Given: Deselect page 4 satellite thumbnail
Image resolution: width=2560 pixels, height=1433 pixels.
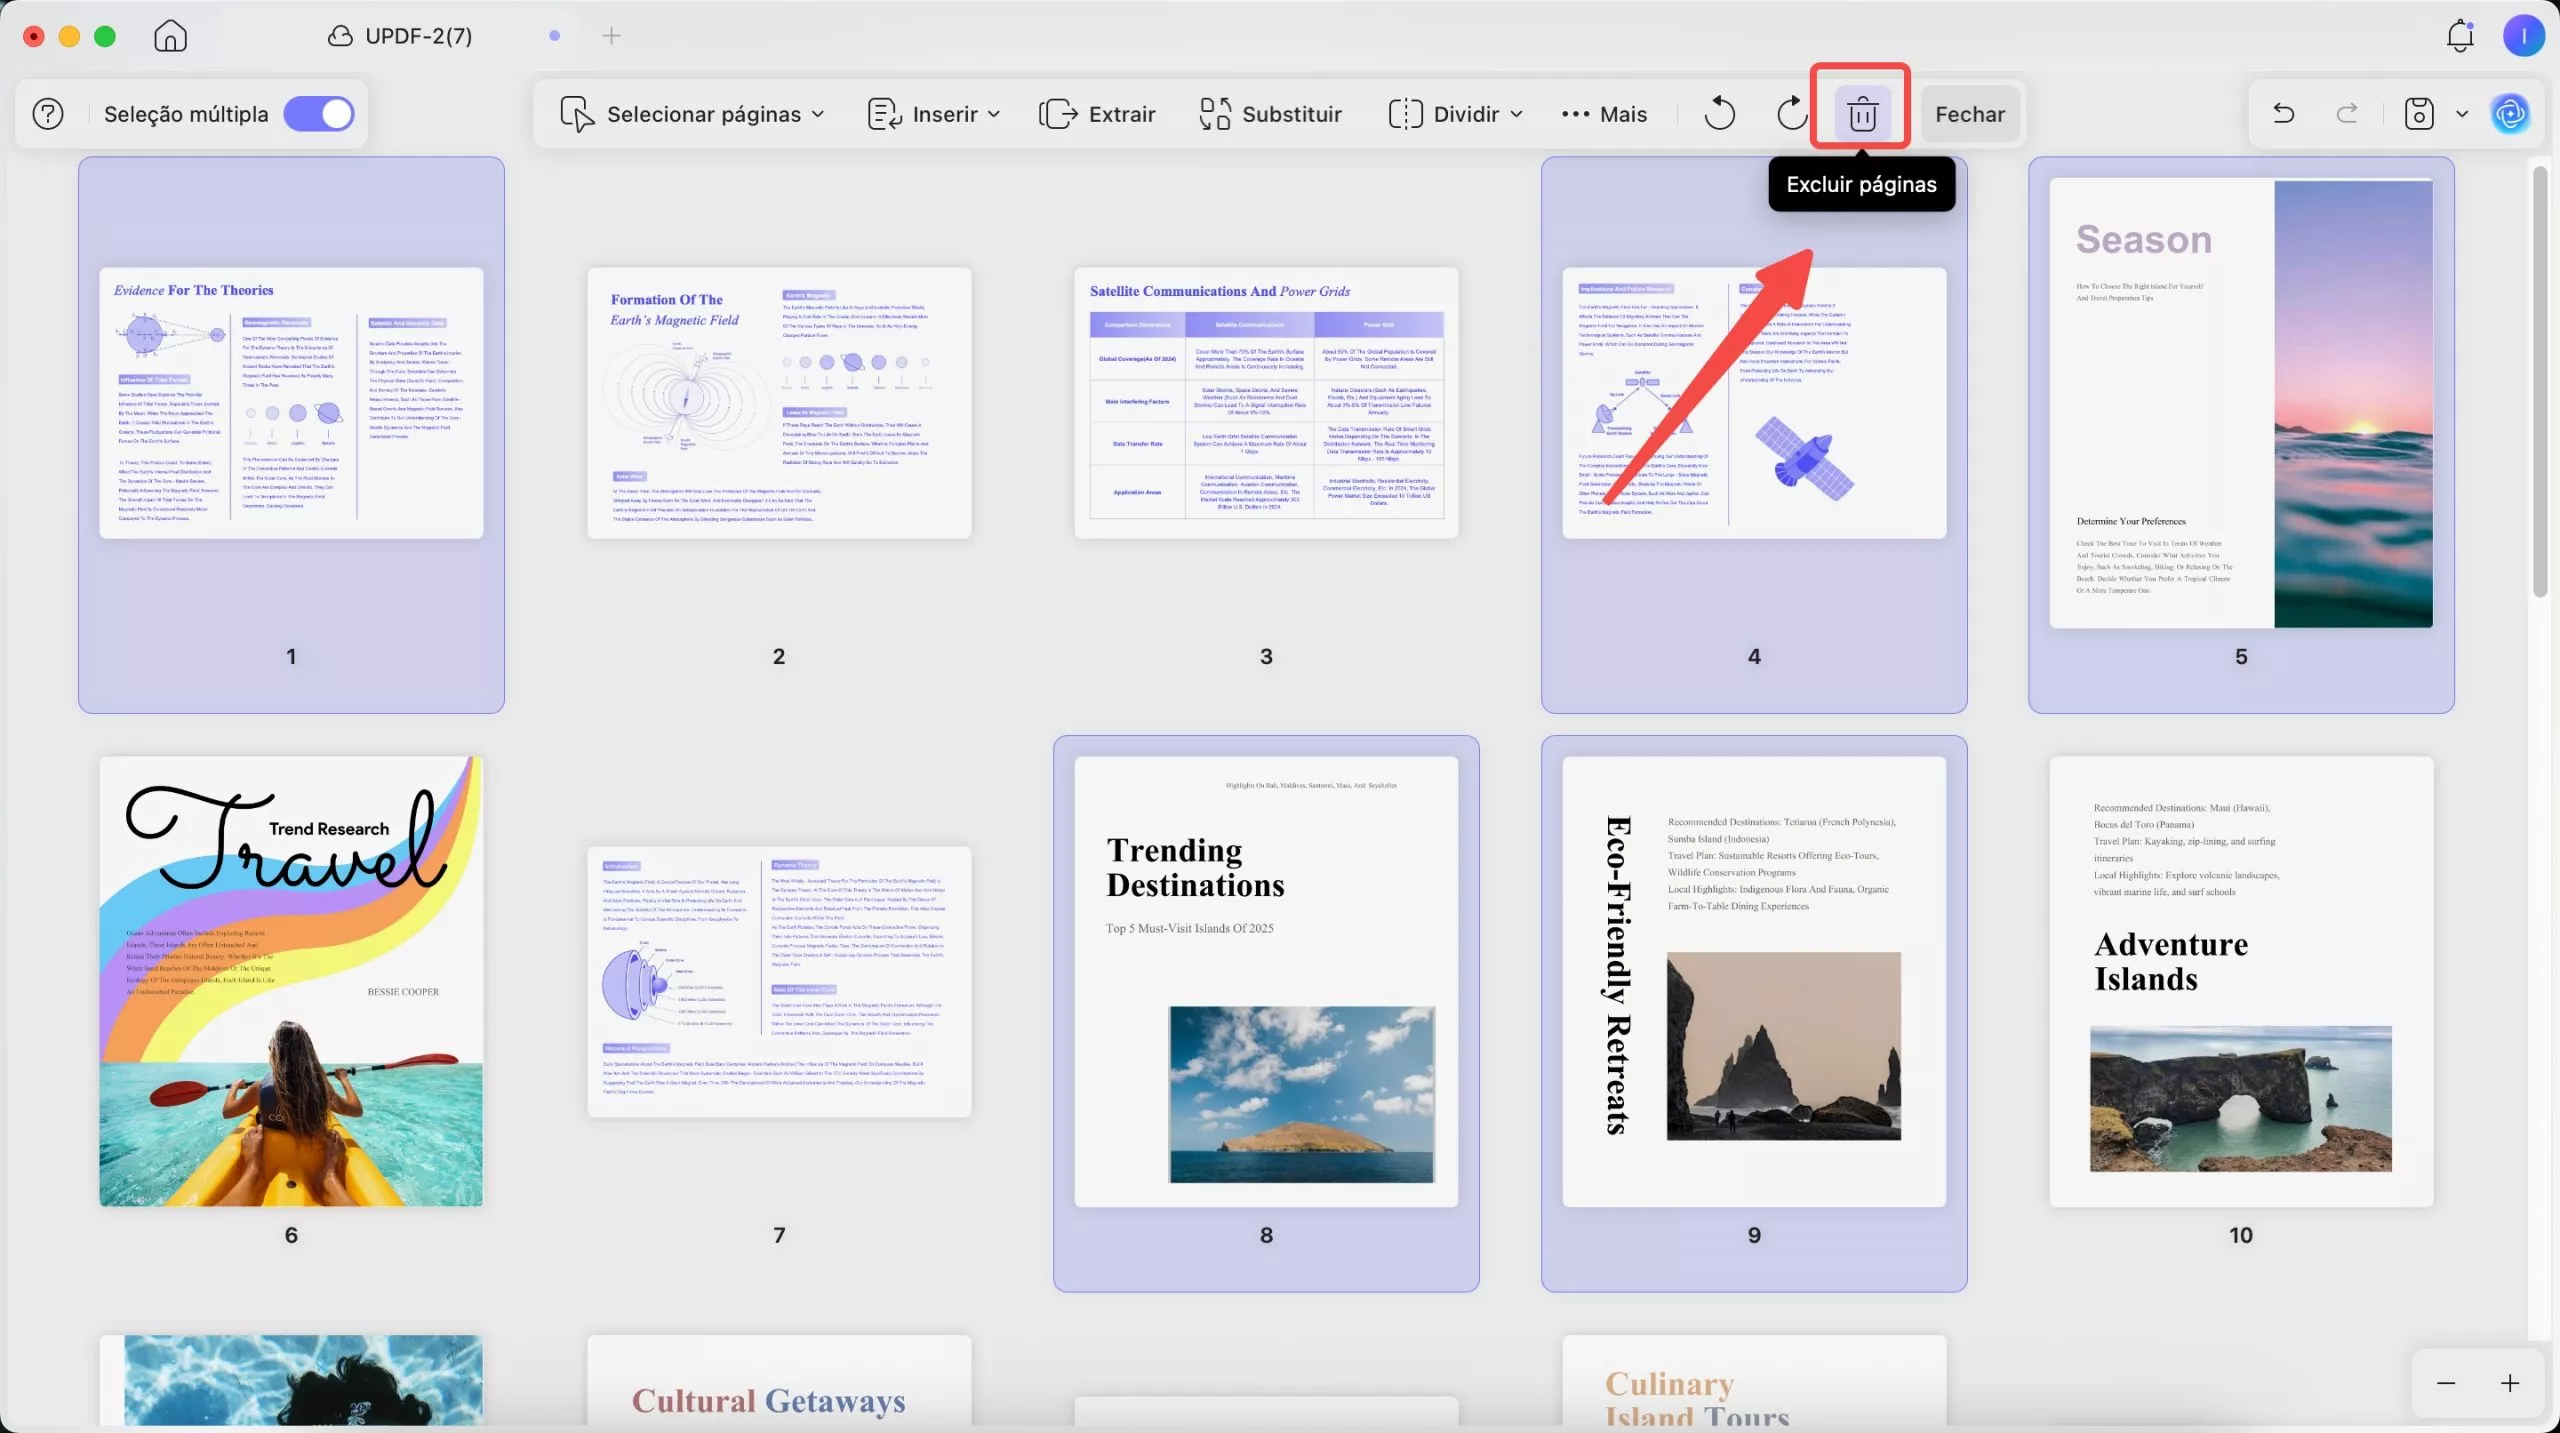Looking at the screenshot, I should click(x=1754, y=403).
